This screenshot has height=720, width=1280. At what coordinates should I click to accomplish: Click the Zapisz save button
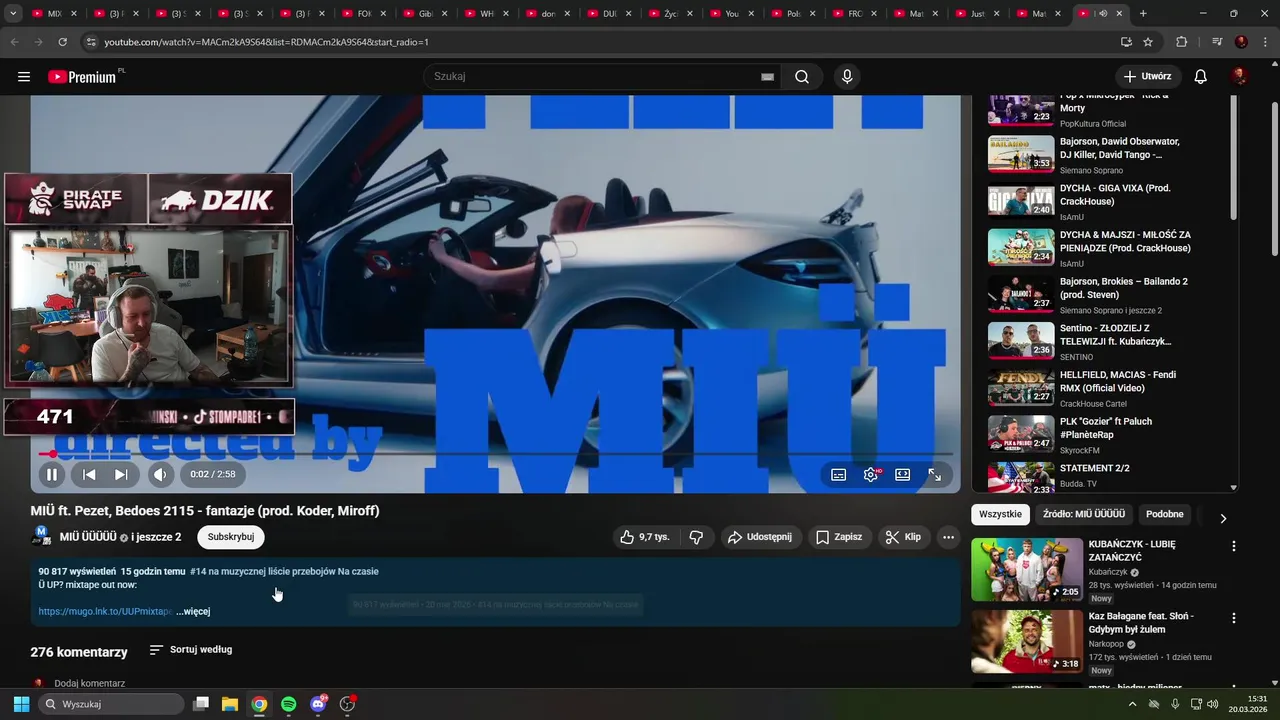click(838, 537)
